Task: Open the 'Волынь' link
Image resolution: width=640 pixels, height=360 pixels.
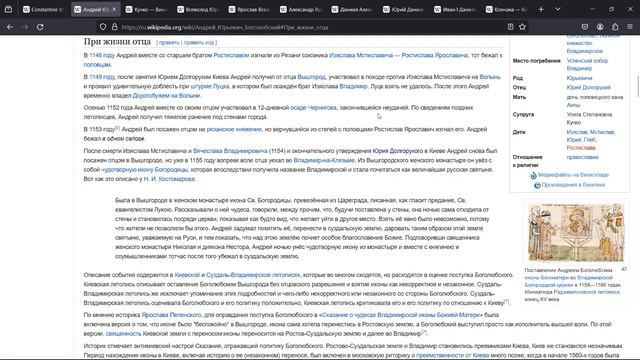Action: pos(490,77)
